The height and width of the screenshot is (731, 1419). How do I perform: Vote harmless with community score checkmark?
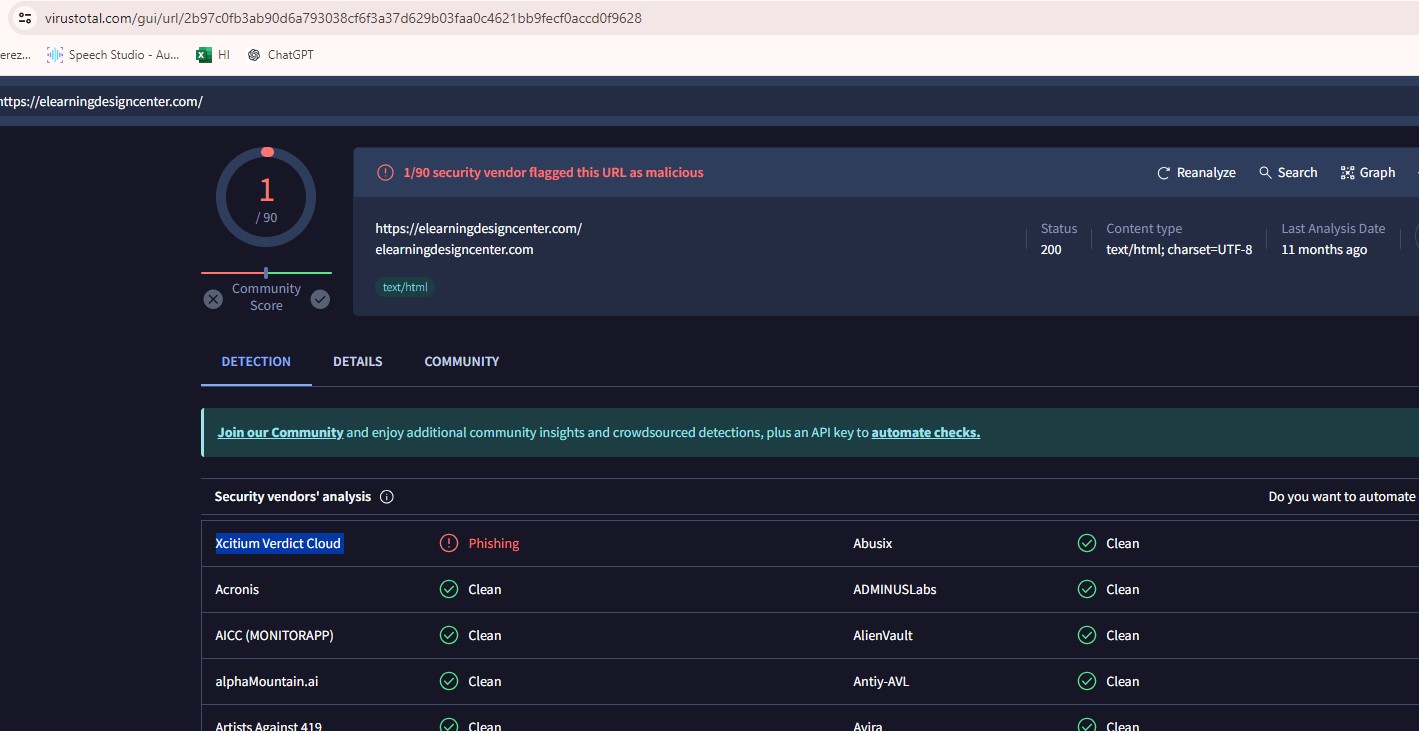320,299
